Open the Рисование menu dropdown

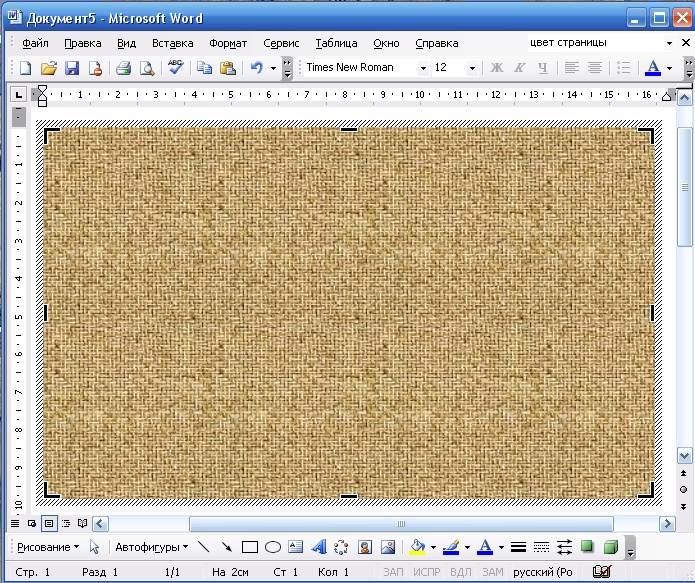[x=48, y=547]
